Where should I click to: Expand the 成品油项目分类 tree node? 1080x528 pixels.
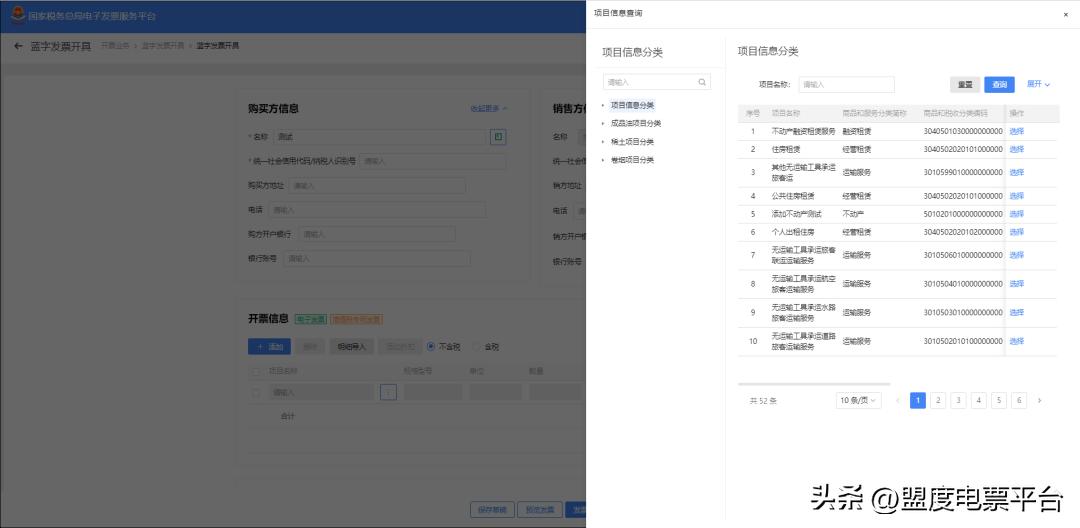click(x=603, y=123)
